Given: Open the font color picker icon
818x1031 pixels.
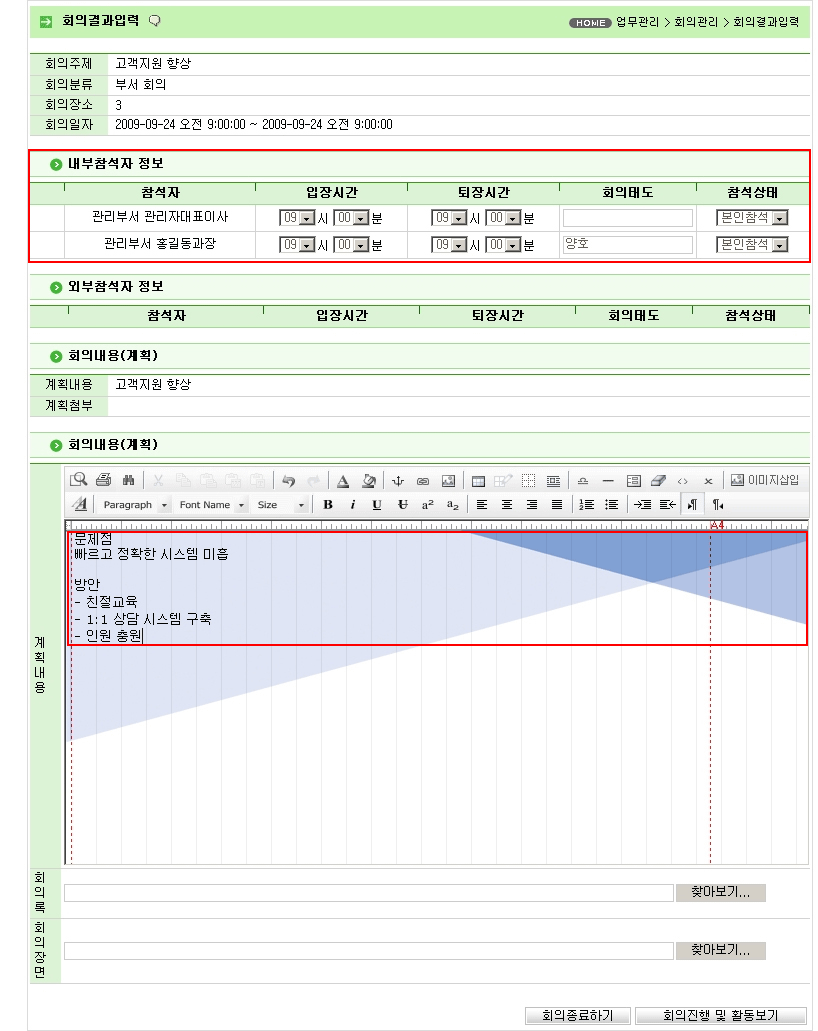Looking at the screenshot, I should pyautogui.click(x=342, y=480).
